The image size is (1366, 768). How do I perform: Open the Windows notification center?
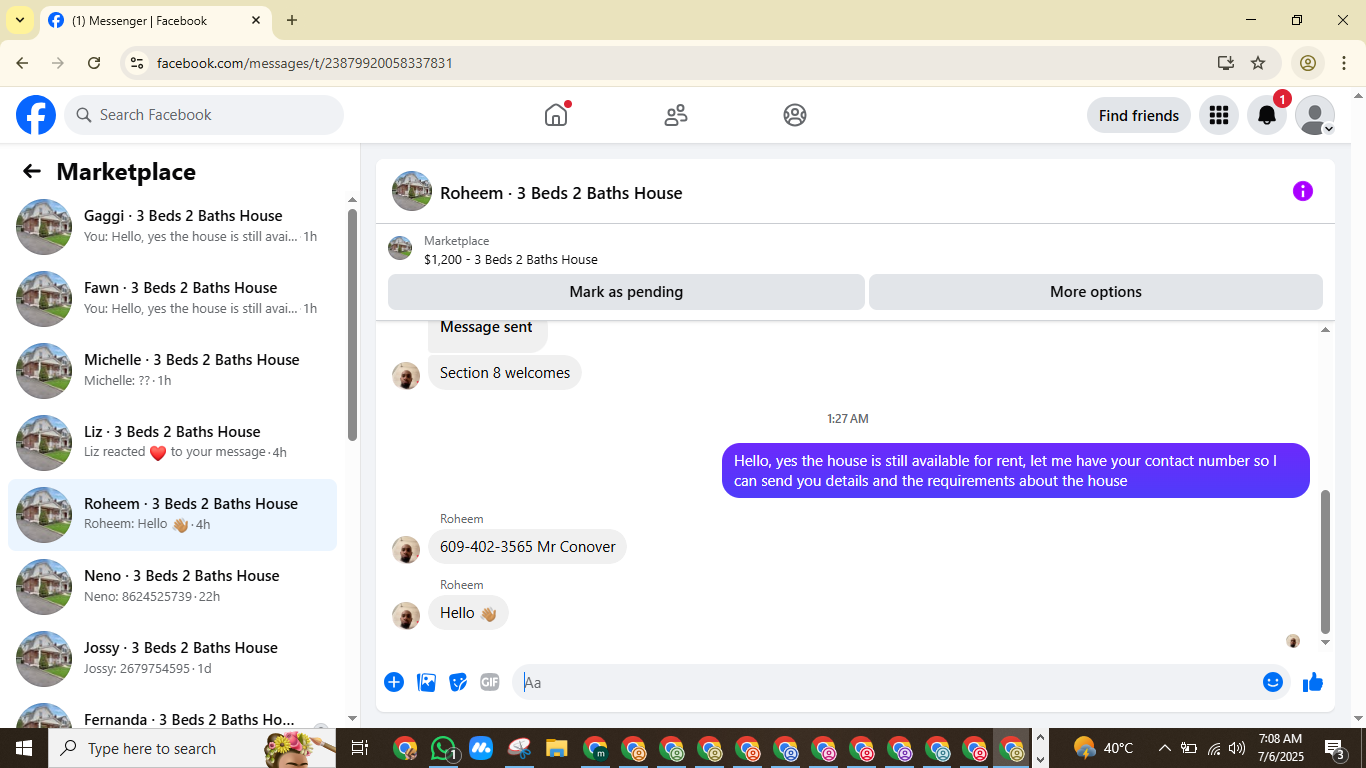pyautogui.click(x=1335, y=748)
